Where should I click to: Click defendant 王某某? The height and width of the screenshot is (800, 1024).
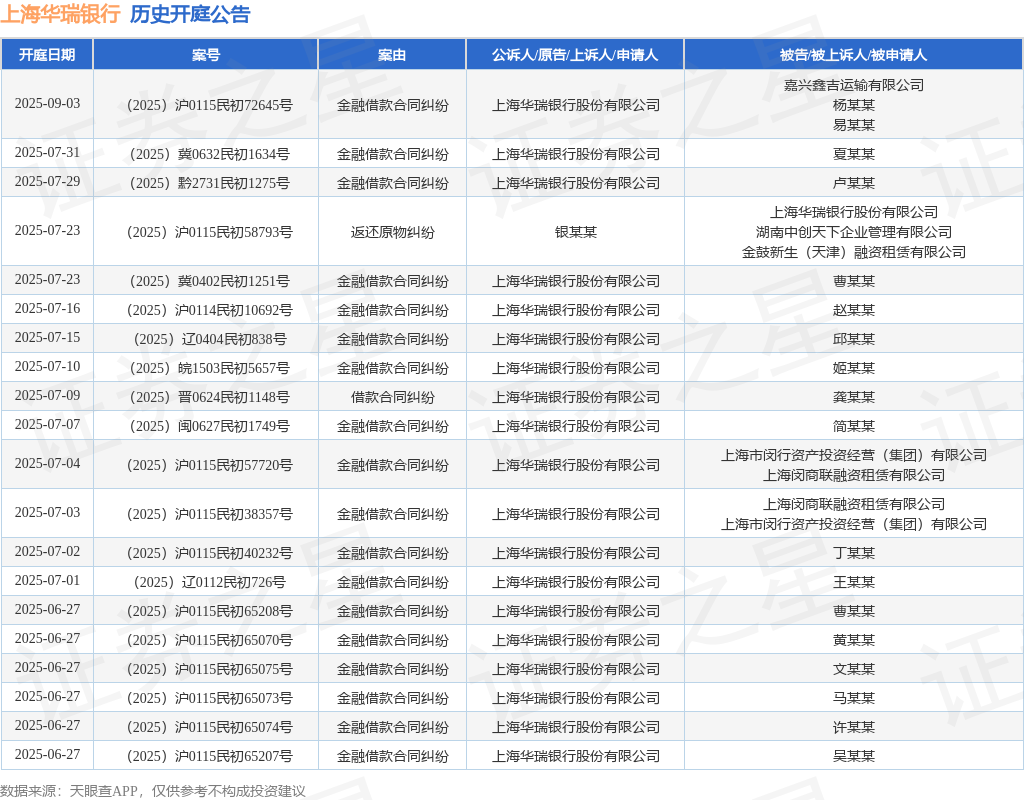coord(854,582)
